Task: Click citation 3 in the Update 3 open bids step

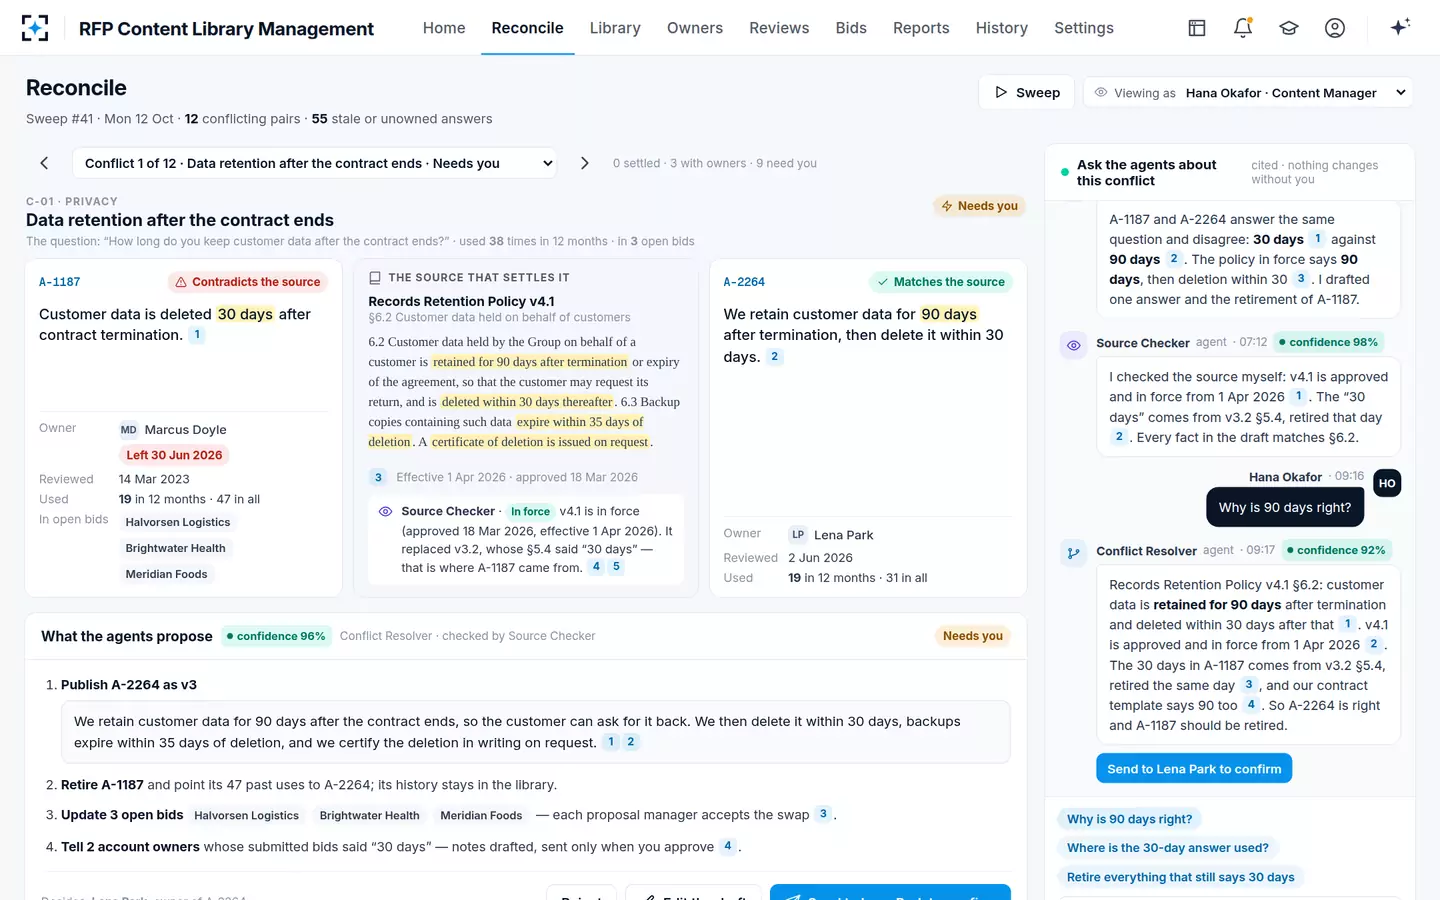Action: [823, 814]
